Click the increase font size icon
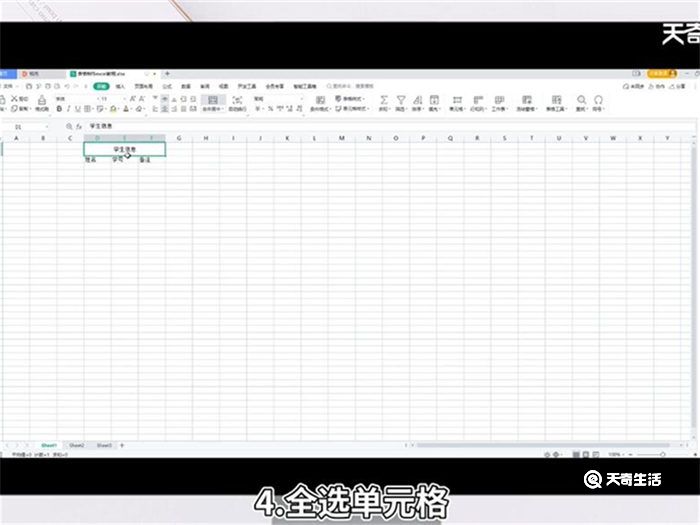 pos(133,99)
